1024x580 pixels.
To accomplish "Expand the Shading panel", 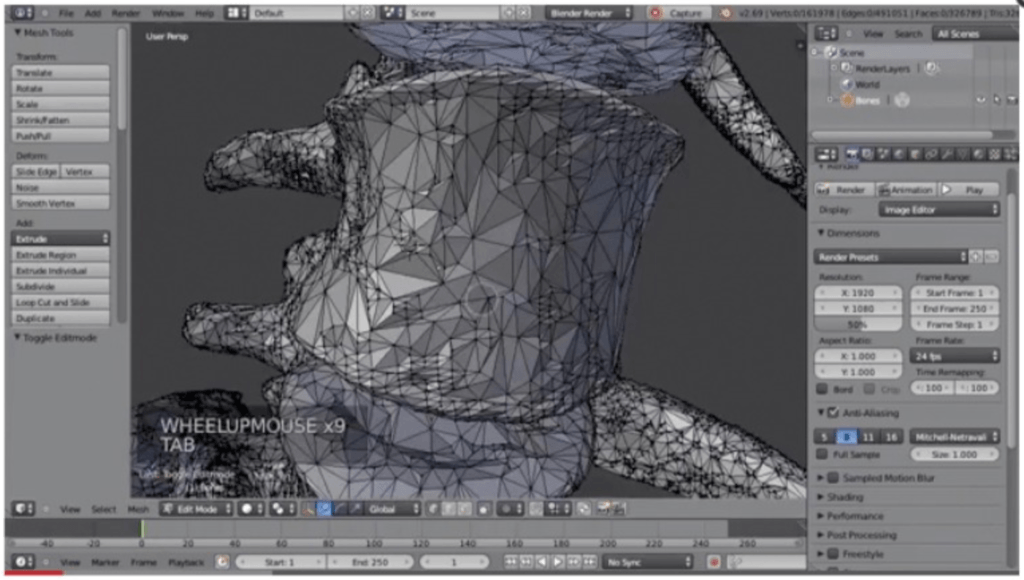I will click(844, 497).
